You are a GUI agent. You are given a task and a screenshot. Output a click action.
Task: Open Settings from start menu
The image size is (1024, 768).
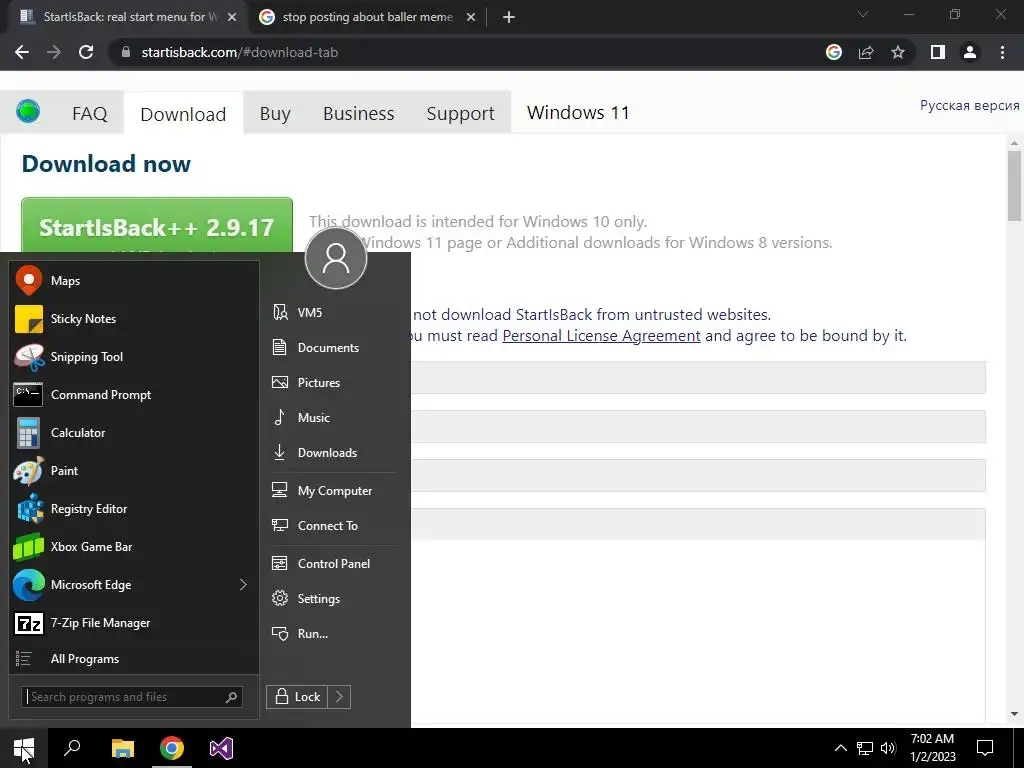tap(333, 598)
